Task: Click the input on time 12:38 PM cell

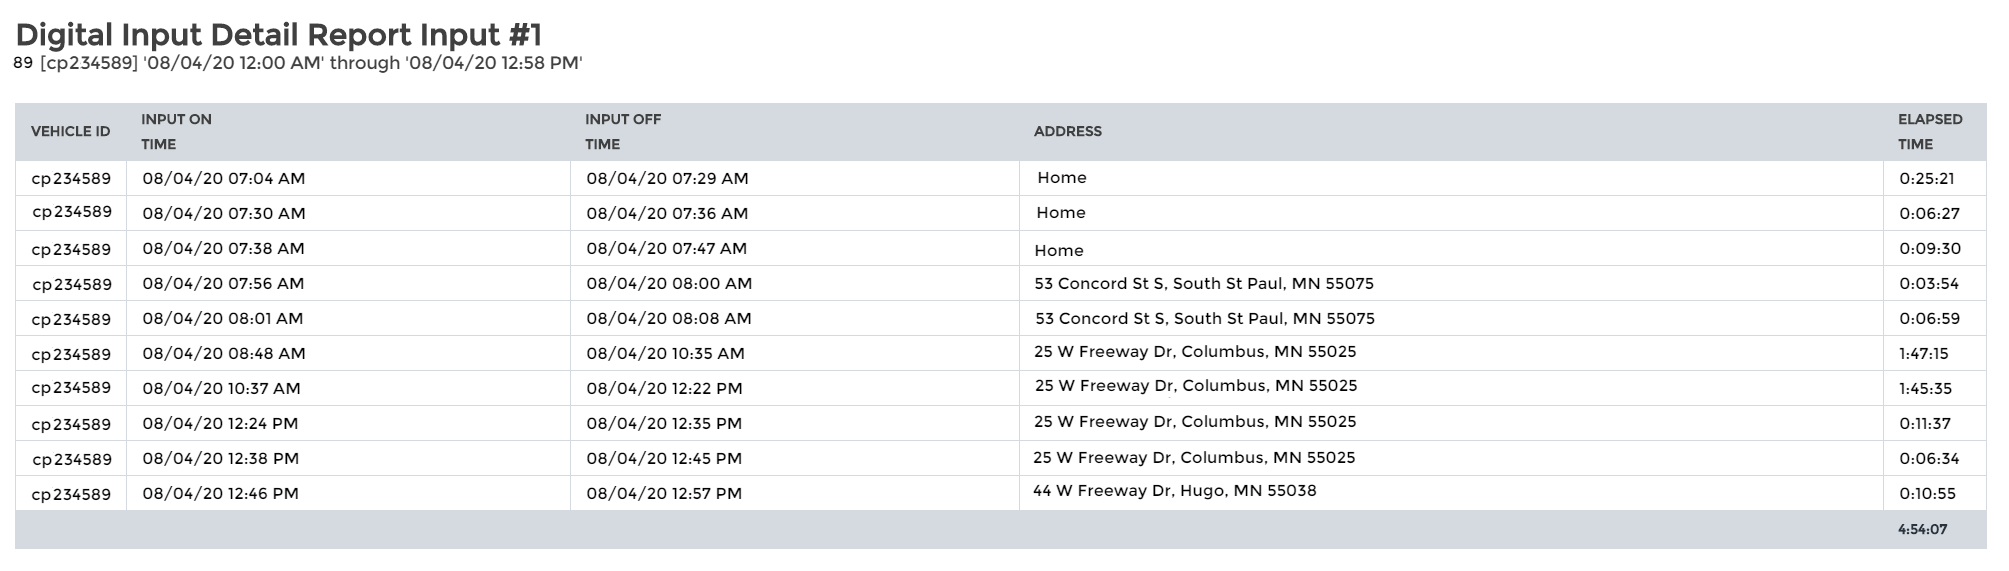Action: pos(220,459)
